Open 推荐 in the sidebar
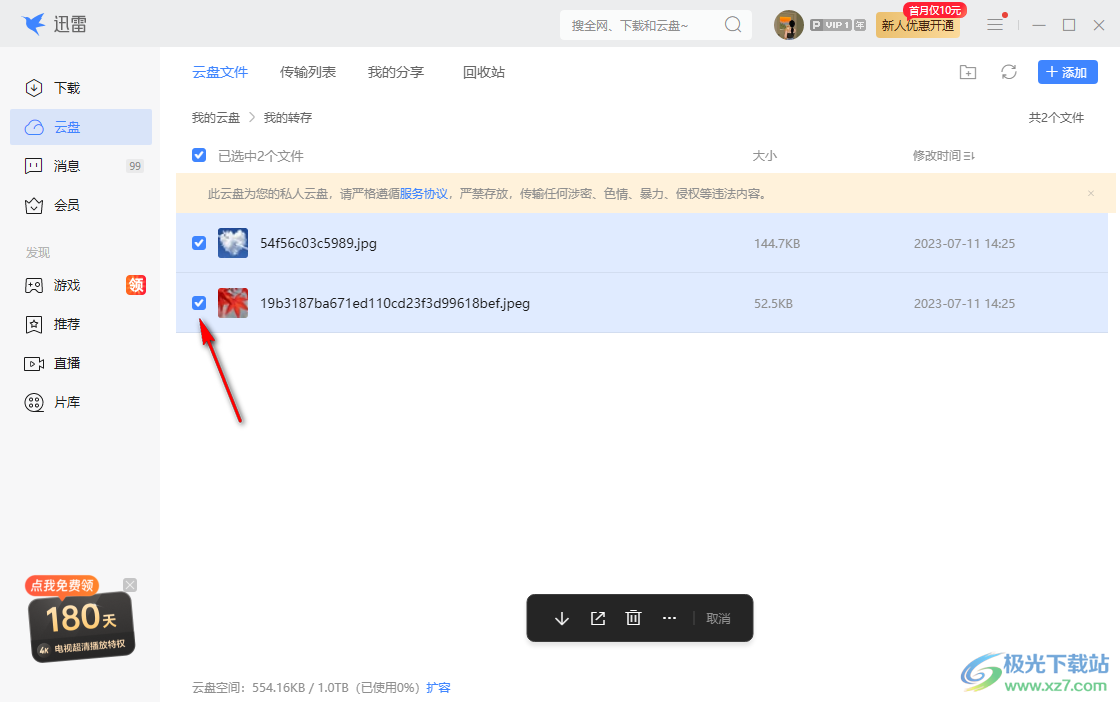1120x702 pixels. (81, 324)
